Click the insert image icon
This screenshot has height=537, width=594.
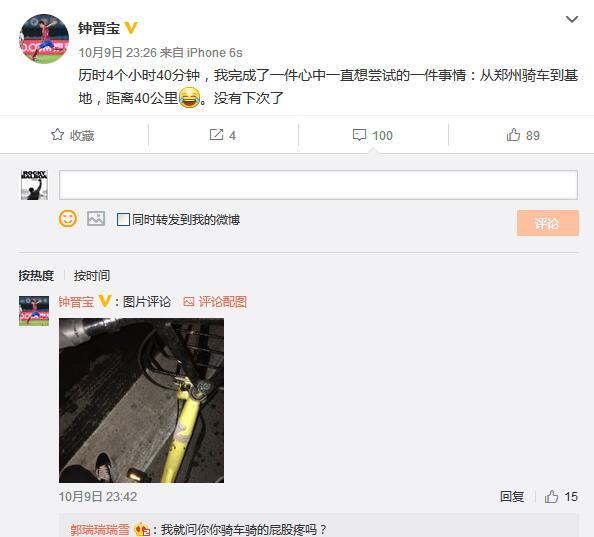(96, 219)
